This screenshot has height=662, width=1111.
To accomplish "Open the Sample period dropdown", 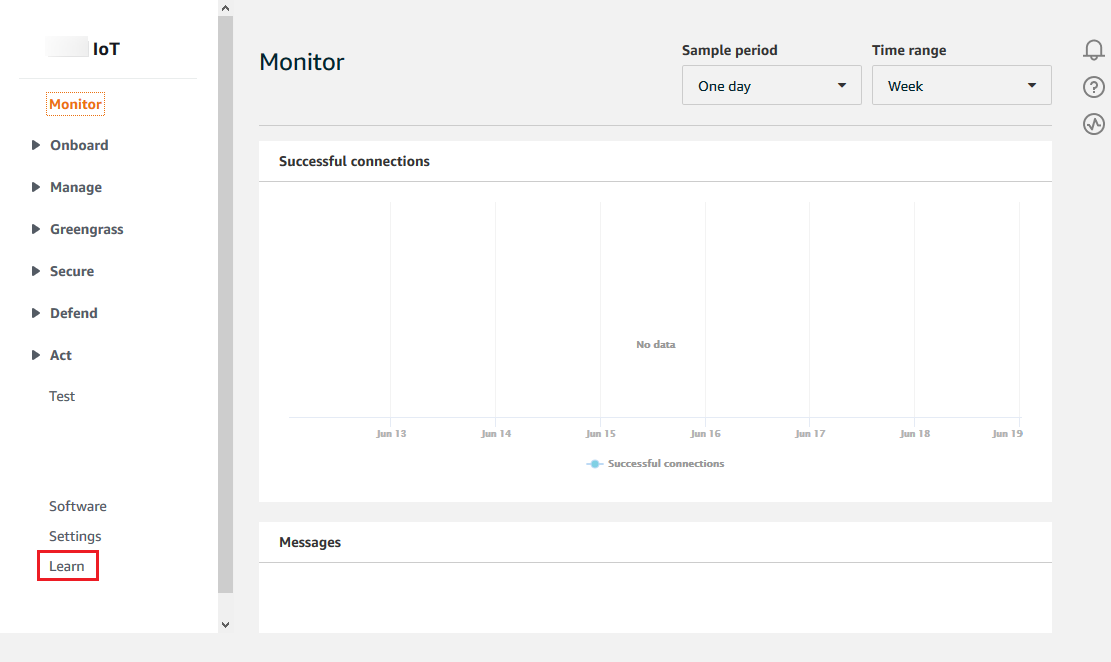I will pyautogui.click(x=771, y=86).
